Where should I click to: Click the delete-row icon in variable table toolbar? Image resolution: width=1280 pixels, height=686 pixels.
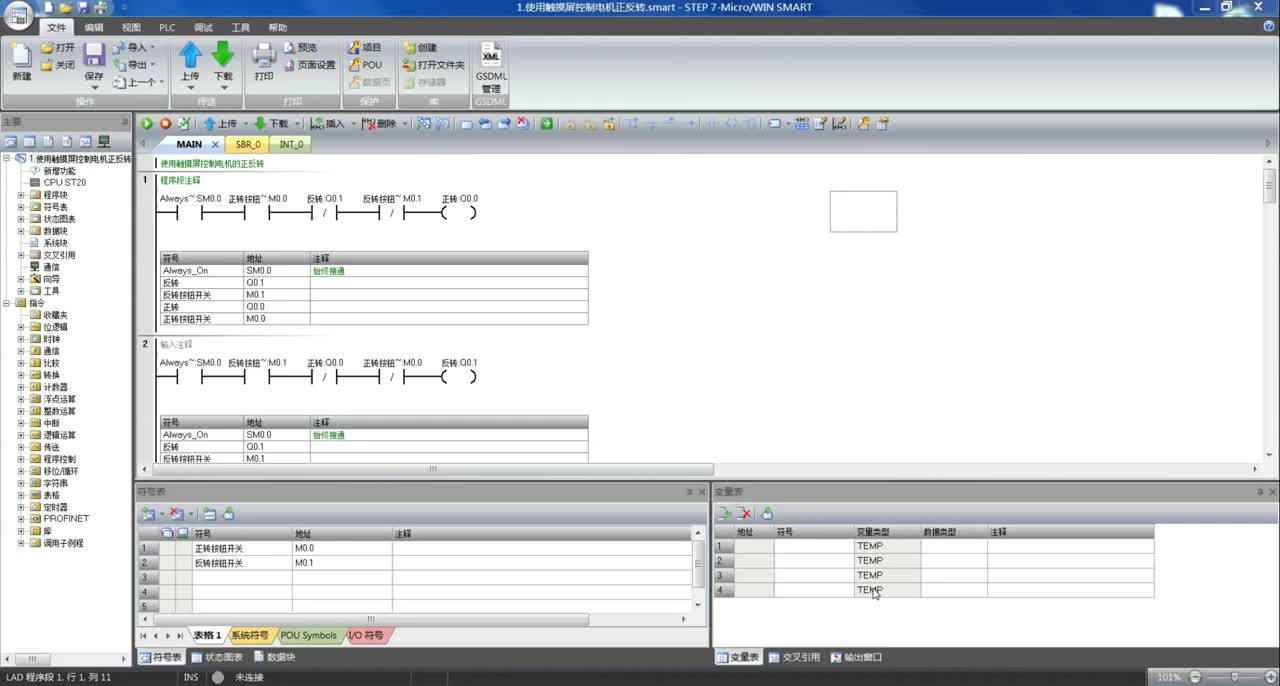pos(744,513)
